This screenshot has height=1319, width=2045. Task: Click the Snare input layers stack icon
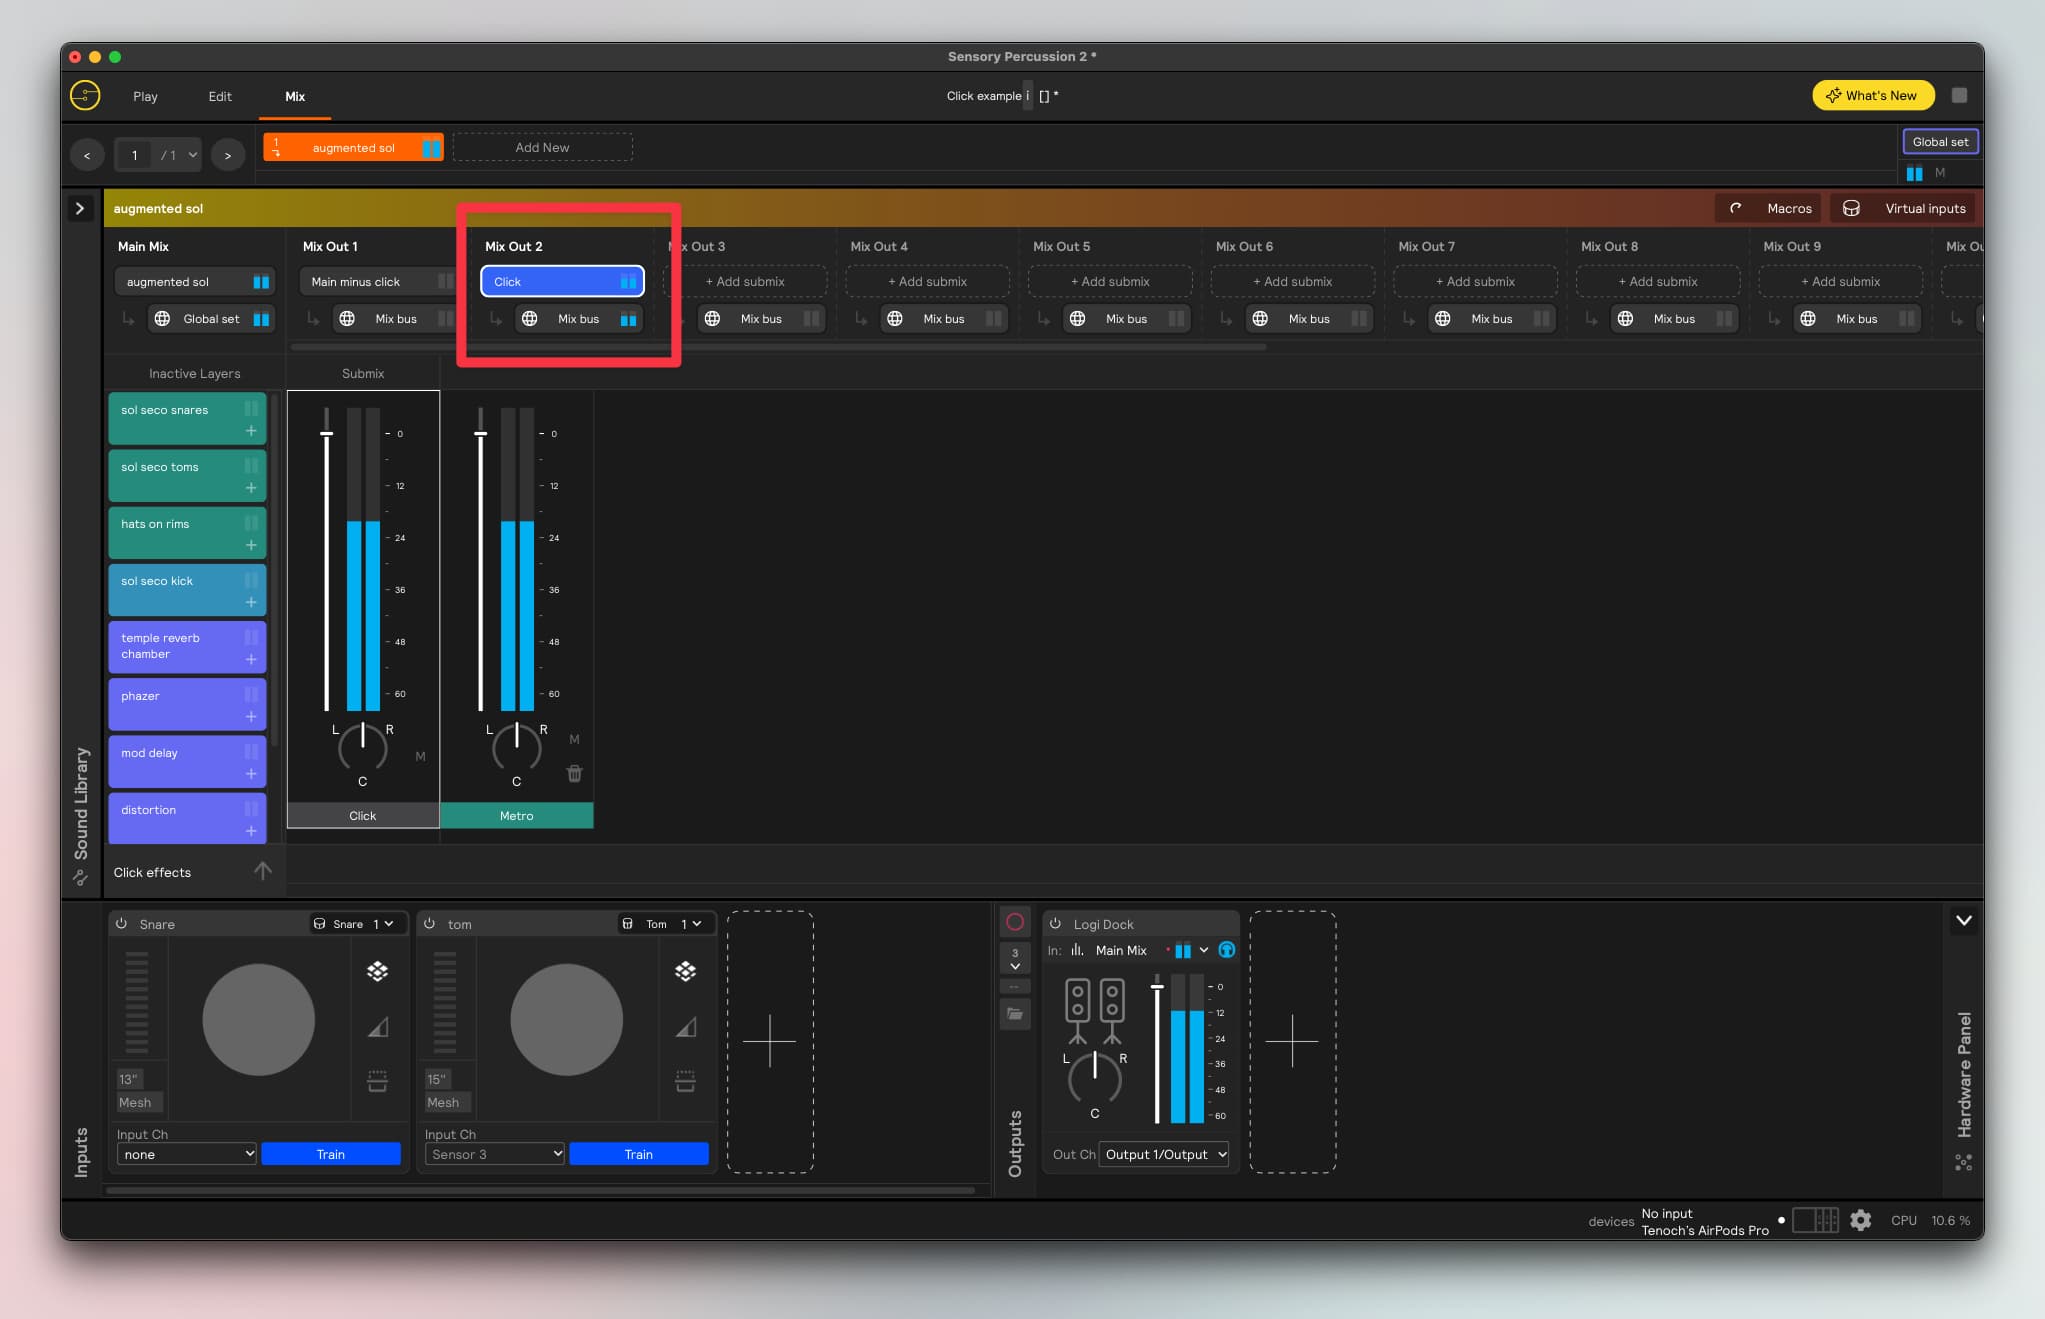(x=377, y=971)
